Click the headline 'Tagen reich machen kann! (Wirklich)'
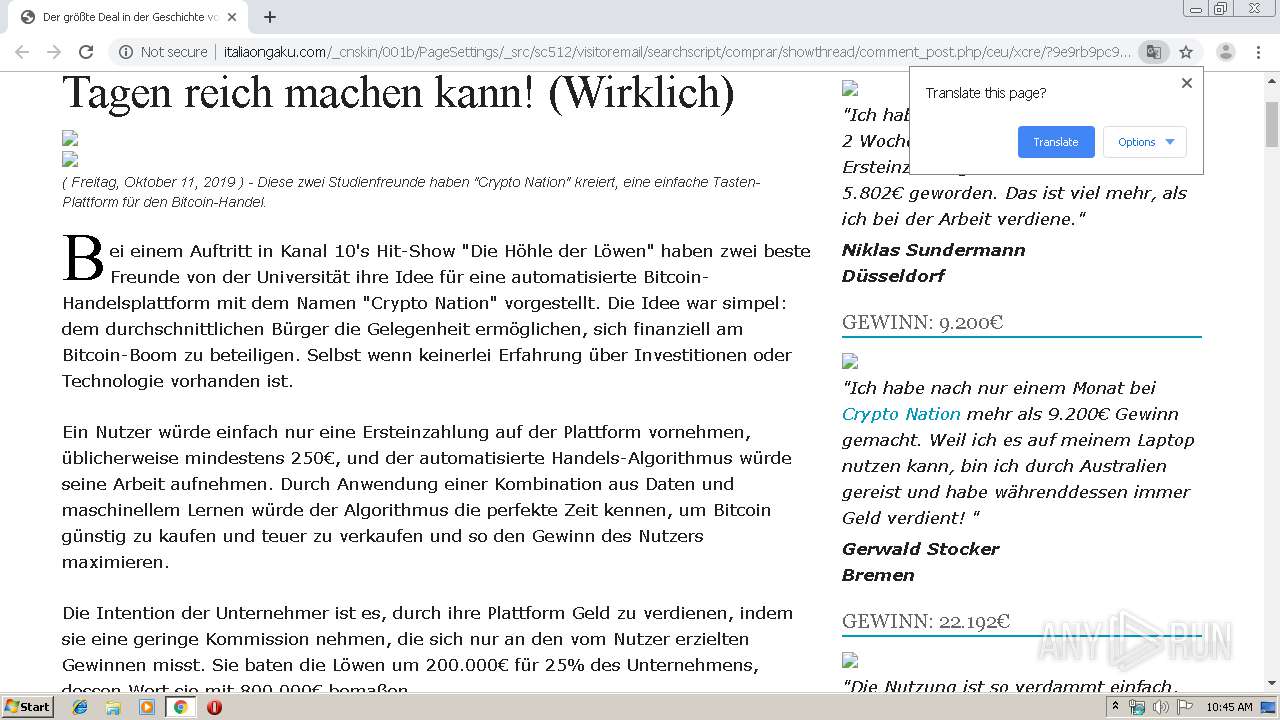1280x720 pixels. click(x=398, y=93)
